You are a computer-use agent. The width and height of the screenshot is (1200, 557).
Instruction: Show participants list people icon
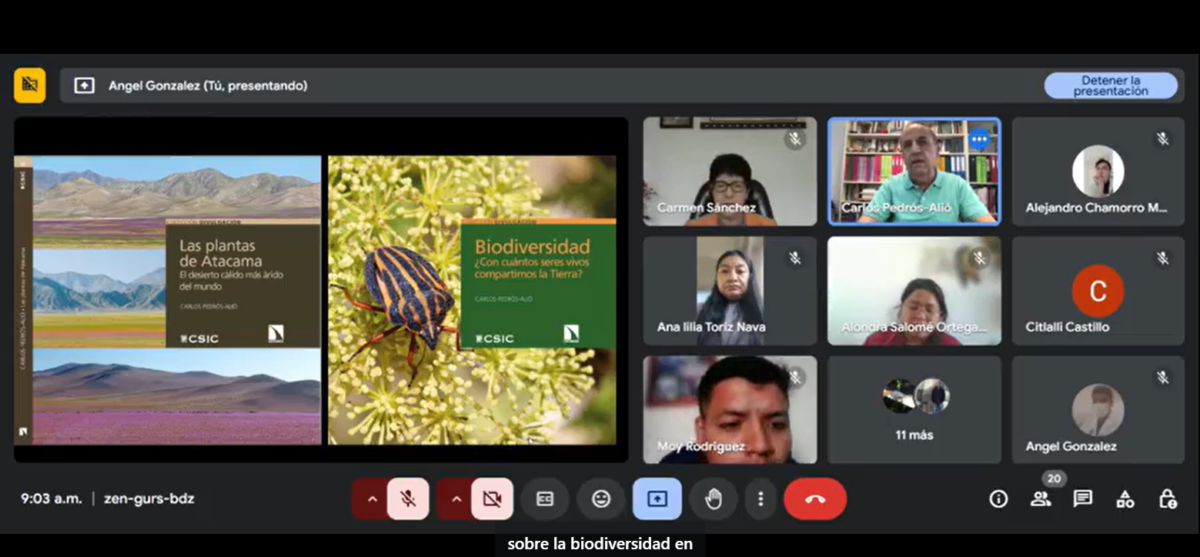(1041, 499)
